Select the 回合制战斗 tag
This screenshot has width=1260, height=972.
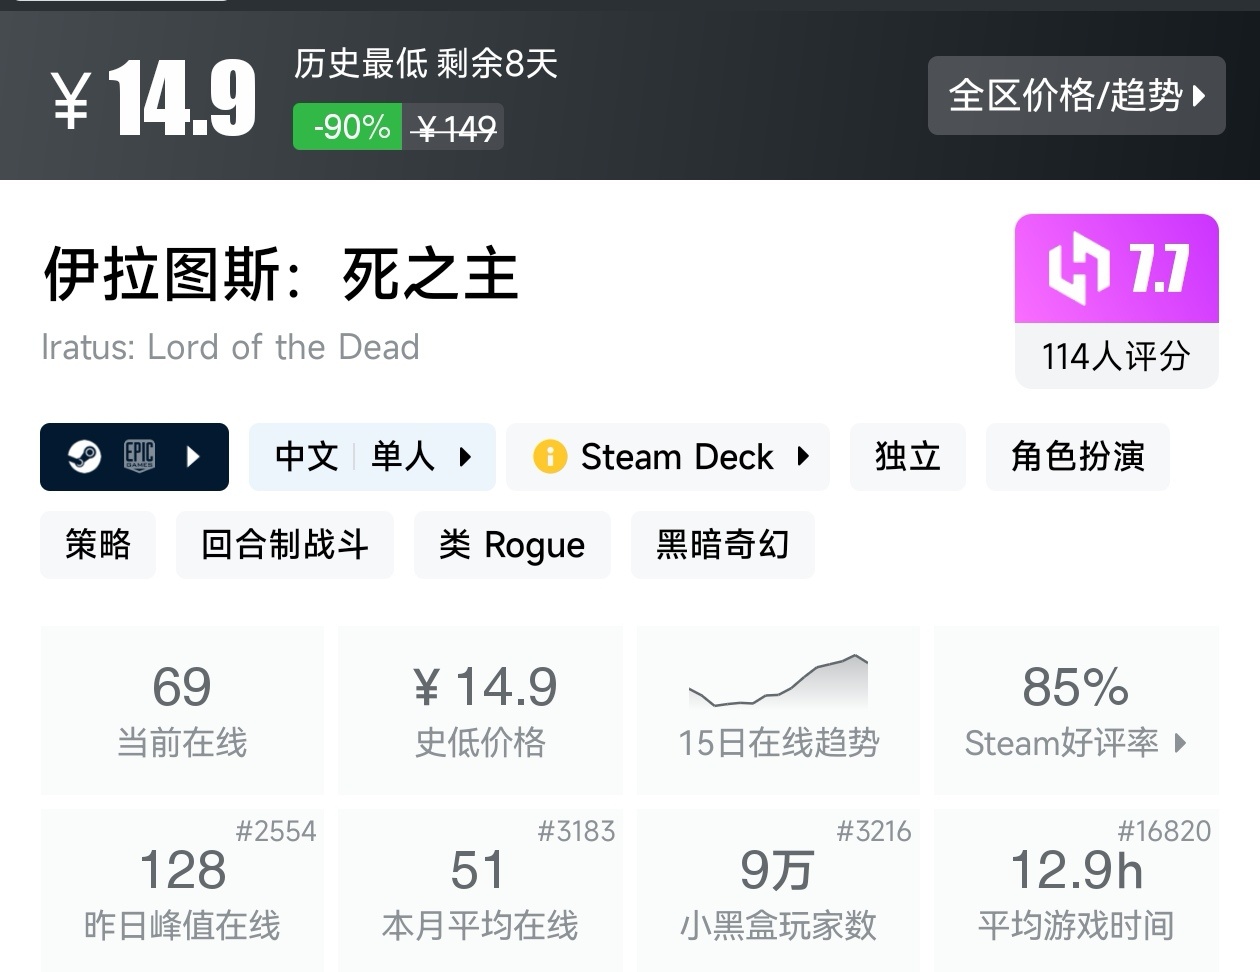(284, 545)
